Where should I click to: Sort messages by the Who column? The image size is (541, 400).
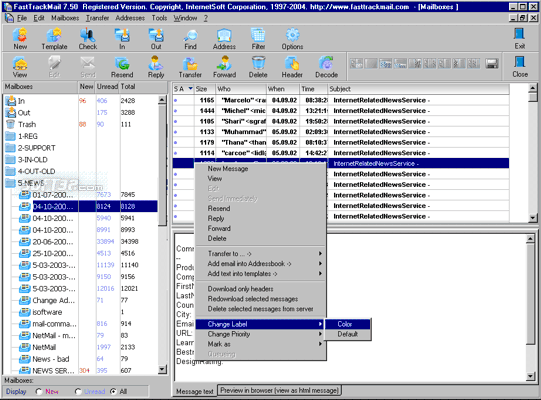click(x=241, y=89)
